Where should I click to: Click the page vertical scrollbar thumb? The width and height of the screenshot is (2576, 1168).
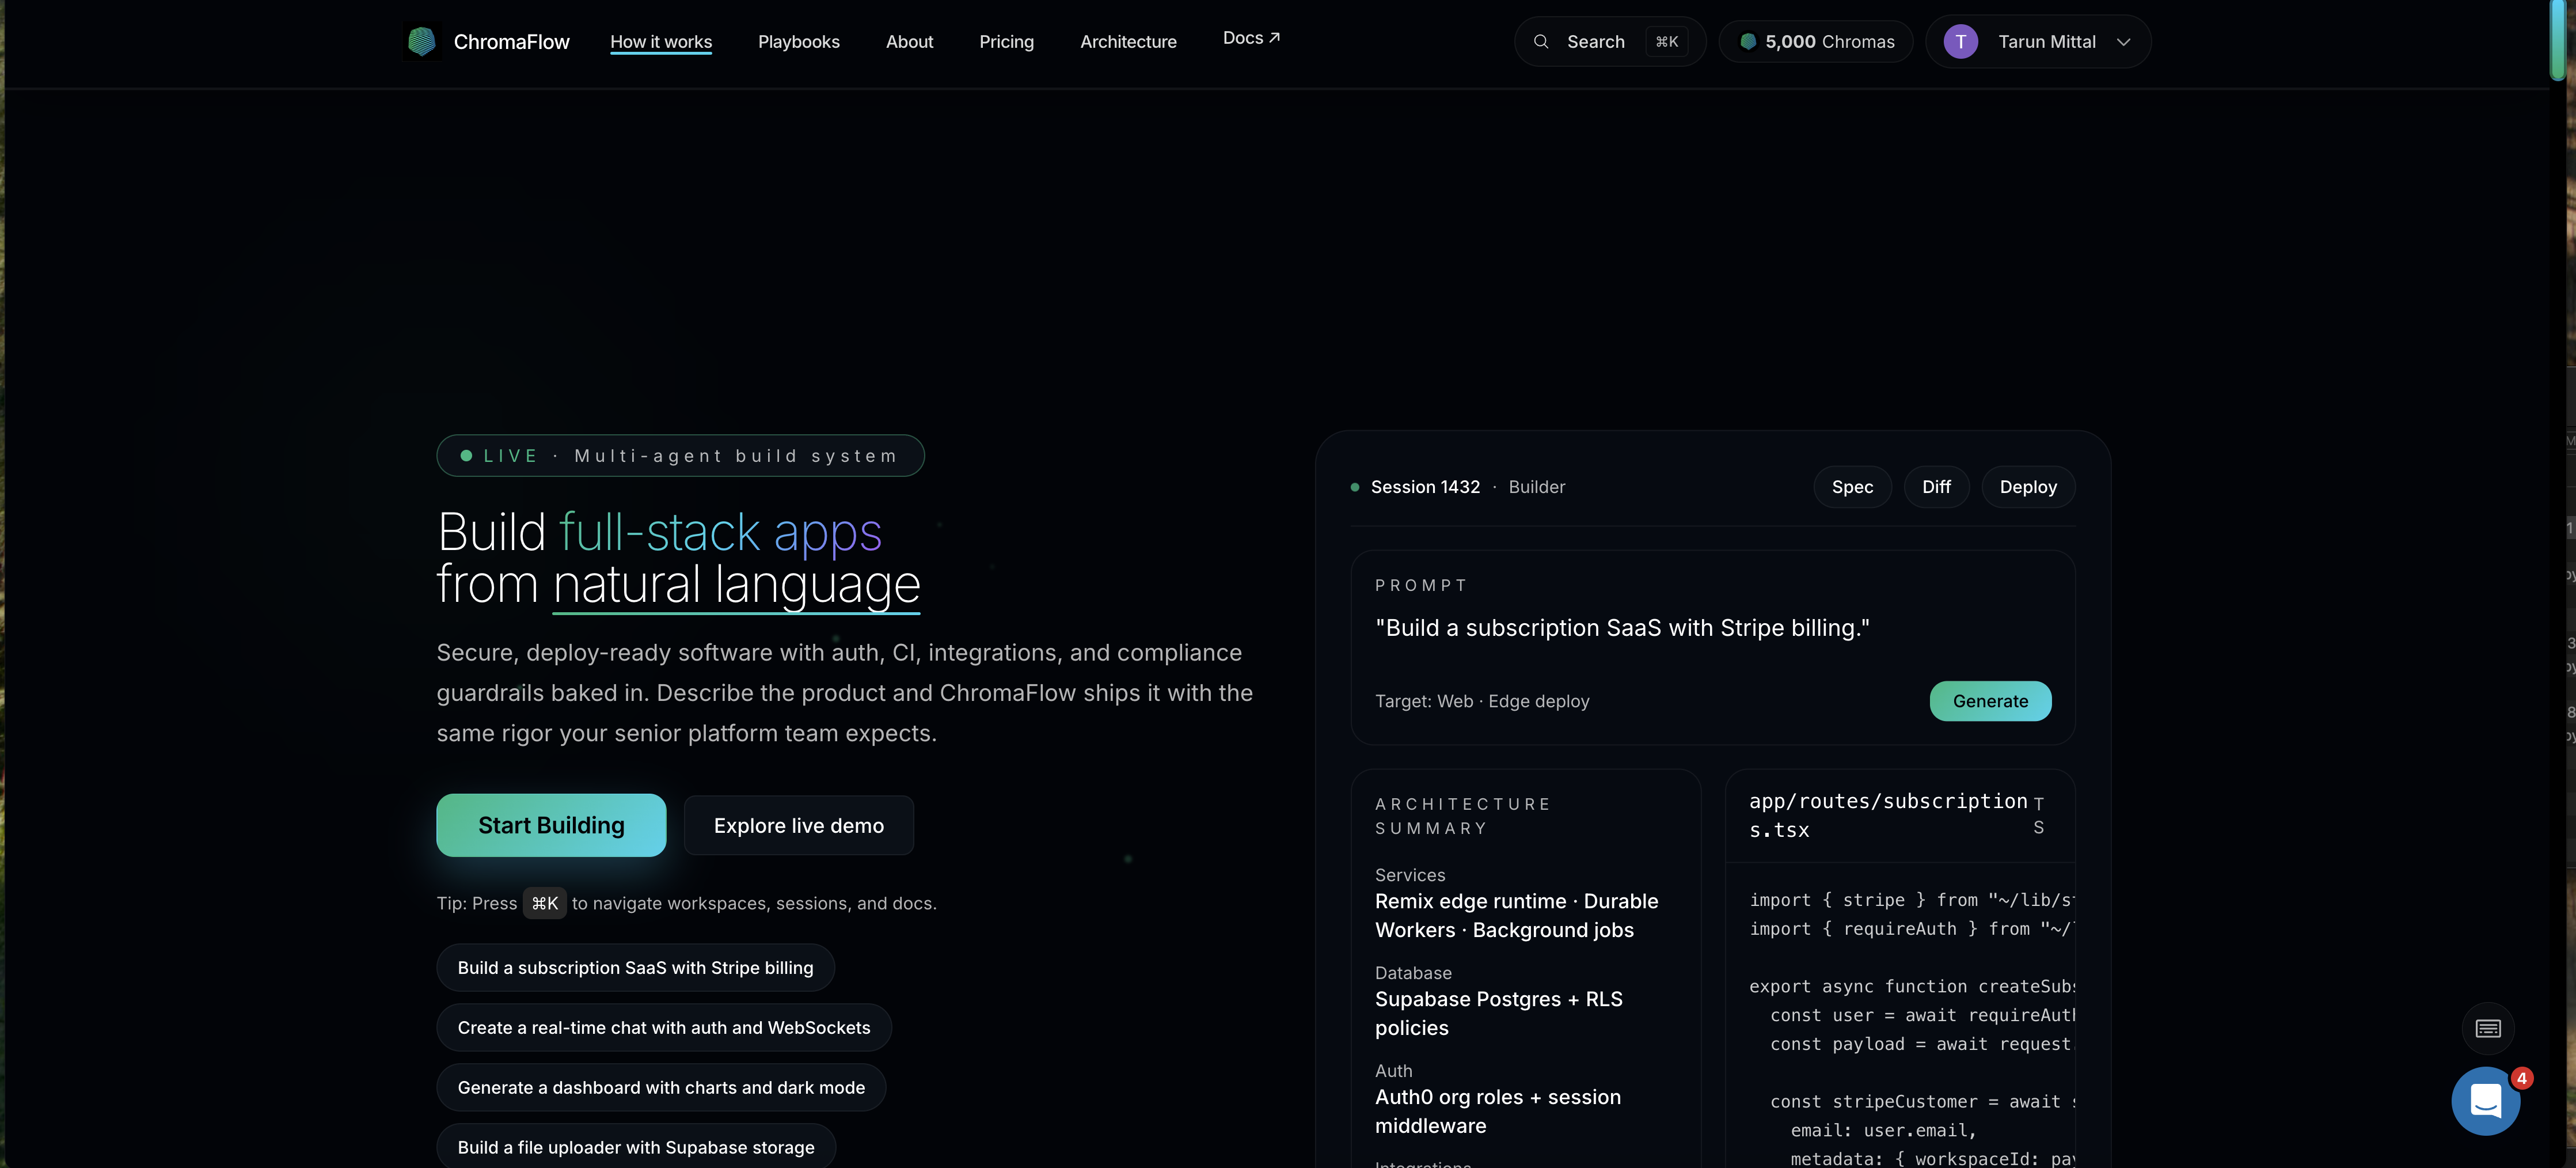pyautogui.click(x=2557, y=40)
